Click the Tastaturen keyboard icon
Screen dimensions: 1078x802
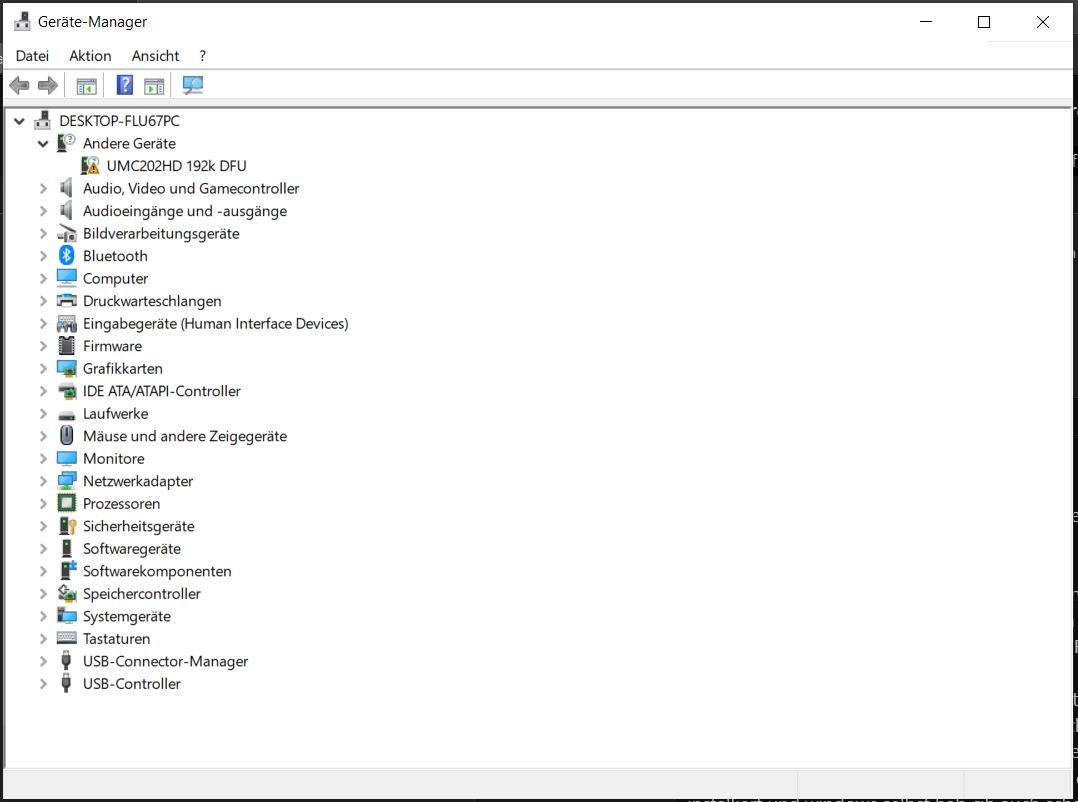(67, 638)
